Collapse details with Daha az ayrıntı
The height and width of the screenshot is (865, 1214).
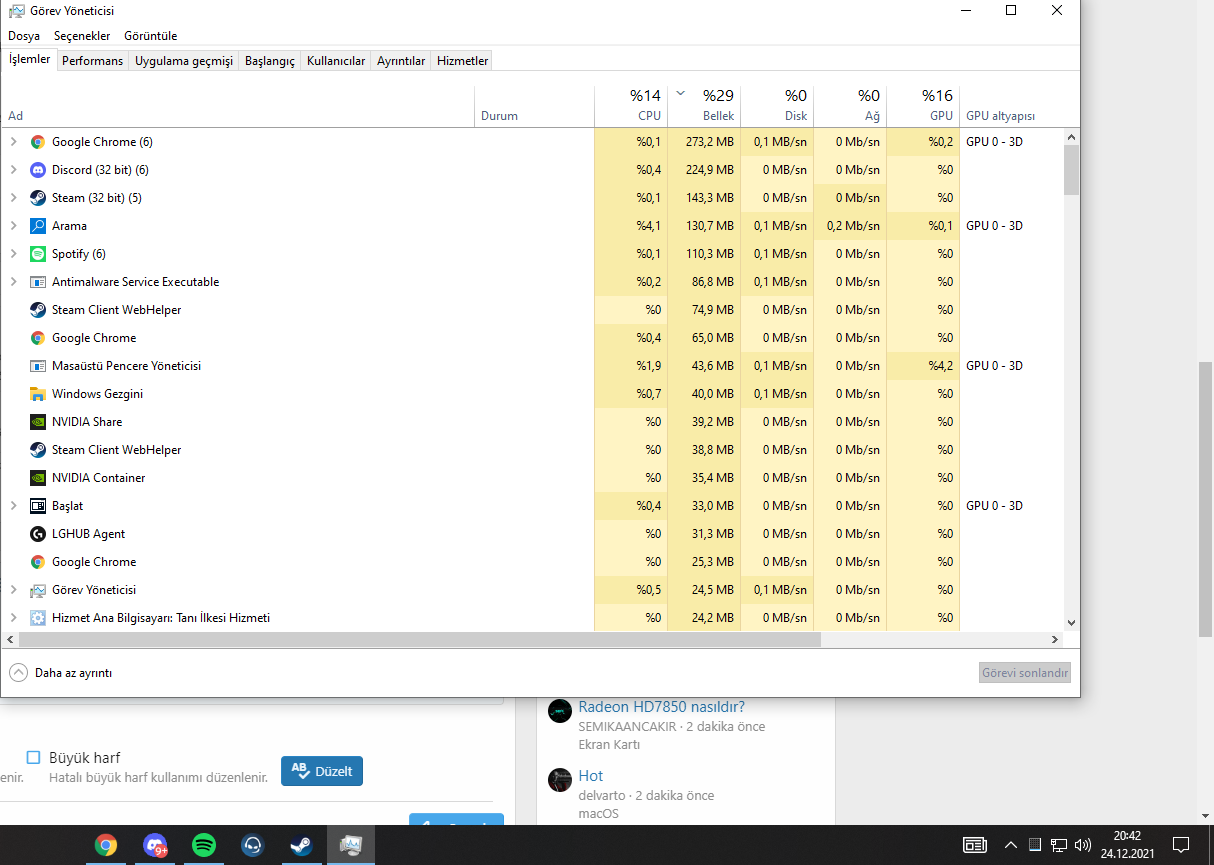(x=61, y=673)
